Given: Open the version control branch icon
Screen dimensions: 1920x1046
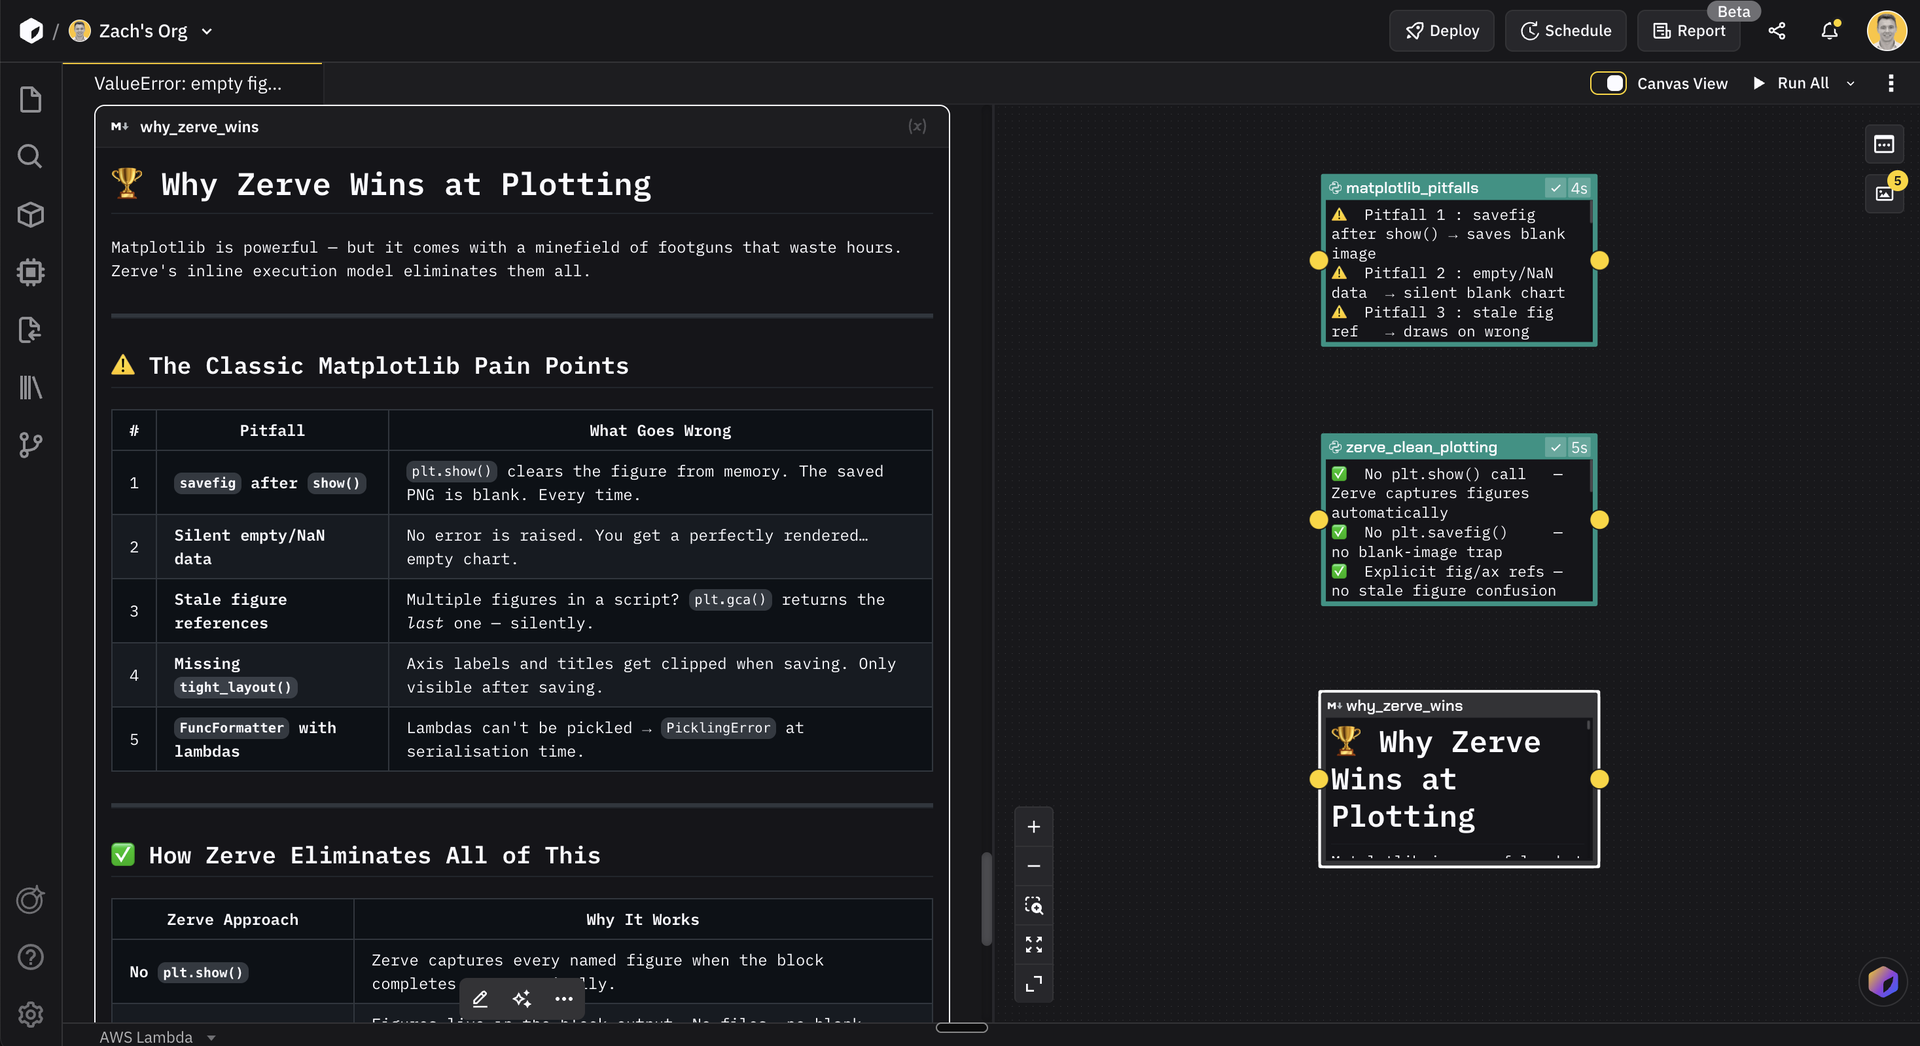Looking at the screenshot, I should (30, 446).
